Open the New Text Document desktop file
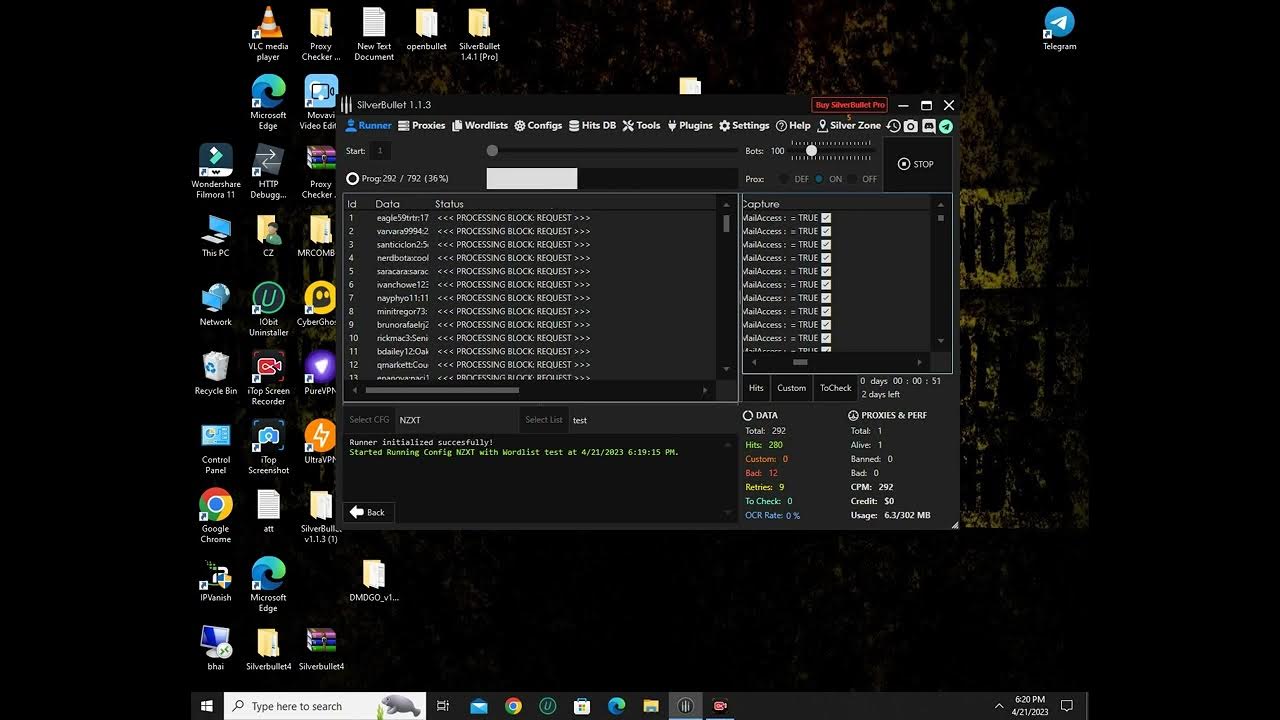Screen dimensions: 1280x720 [x=374, y=34]
